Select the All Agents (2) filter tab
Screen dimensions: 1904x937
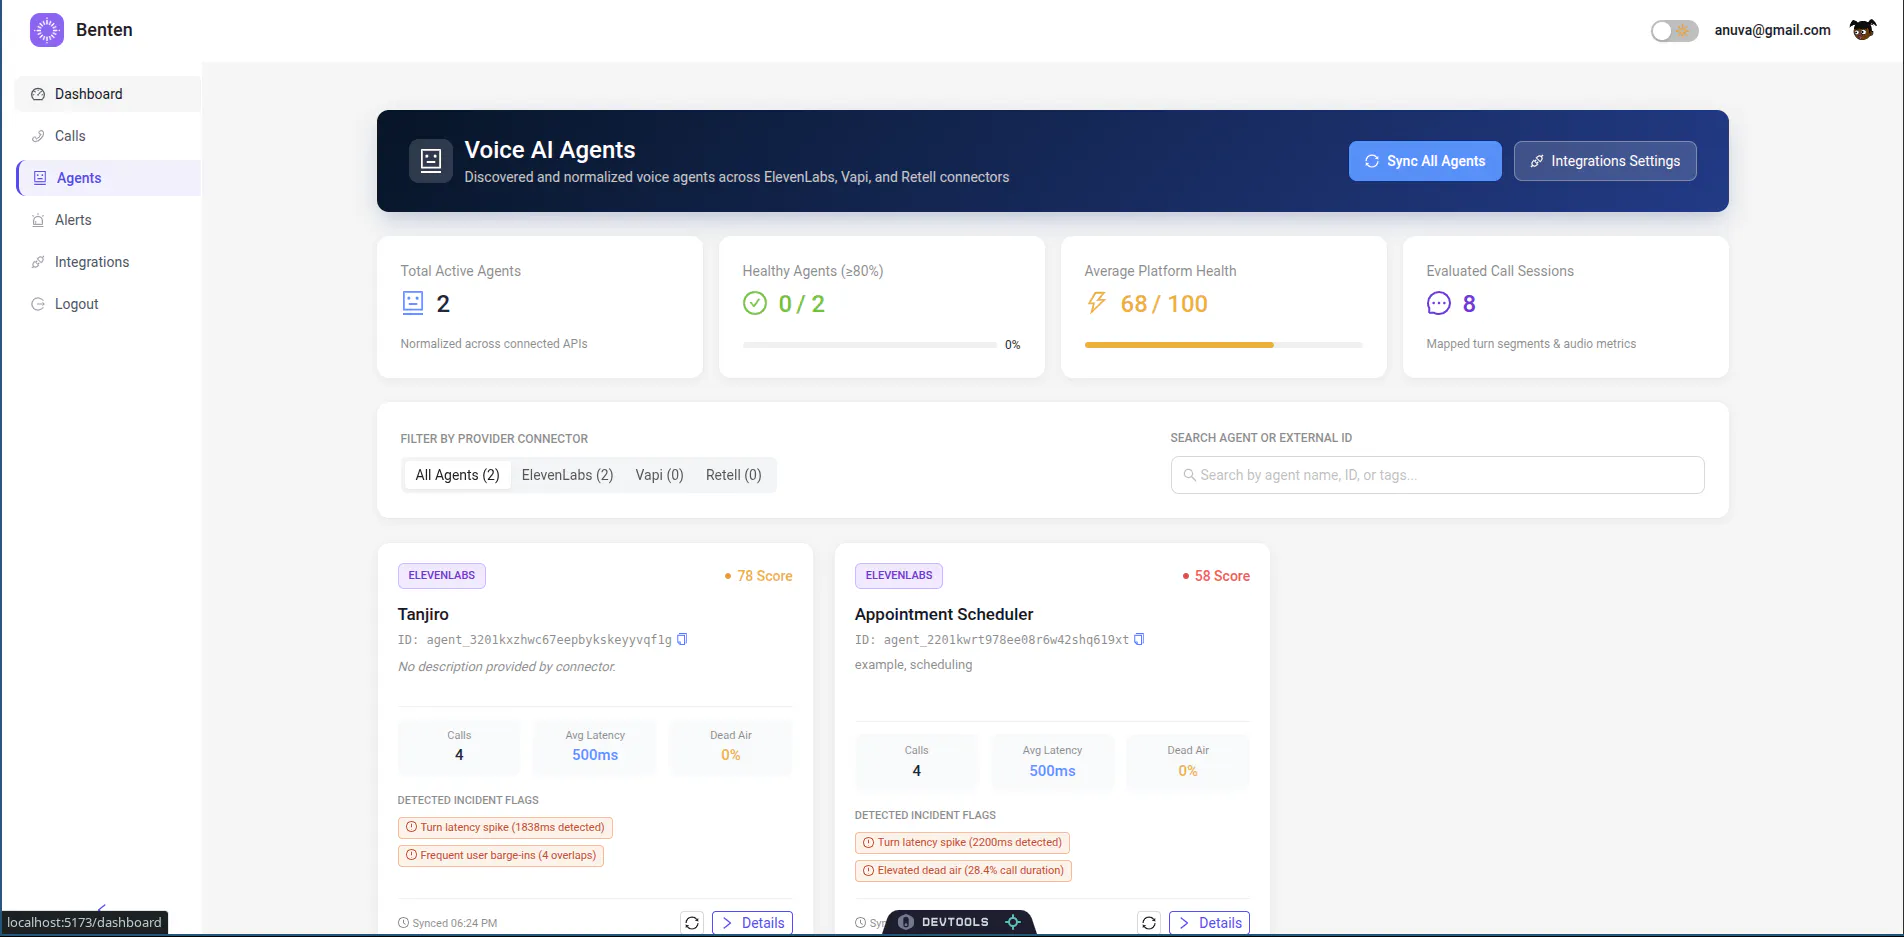point(457,475)
